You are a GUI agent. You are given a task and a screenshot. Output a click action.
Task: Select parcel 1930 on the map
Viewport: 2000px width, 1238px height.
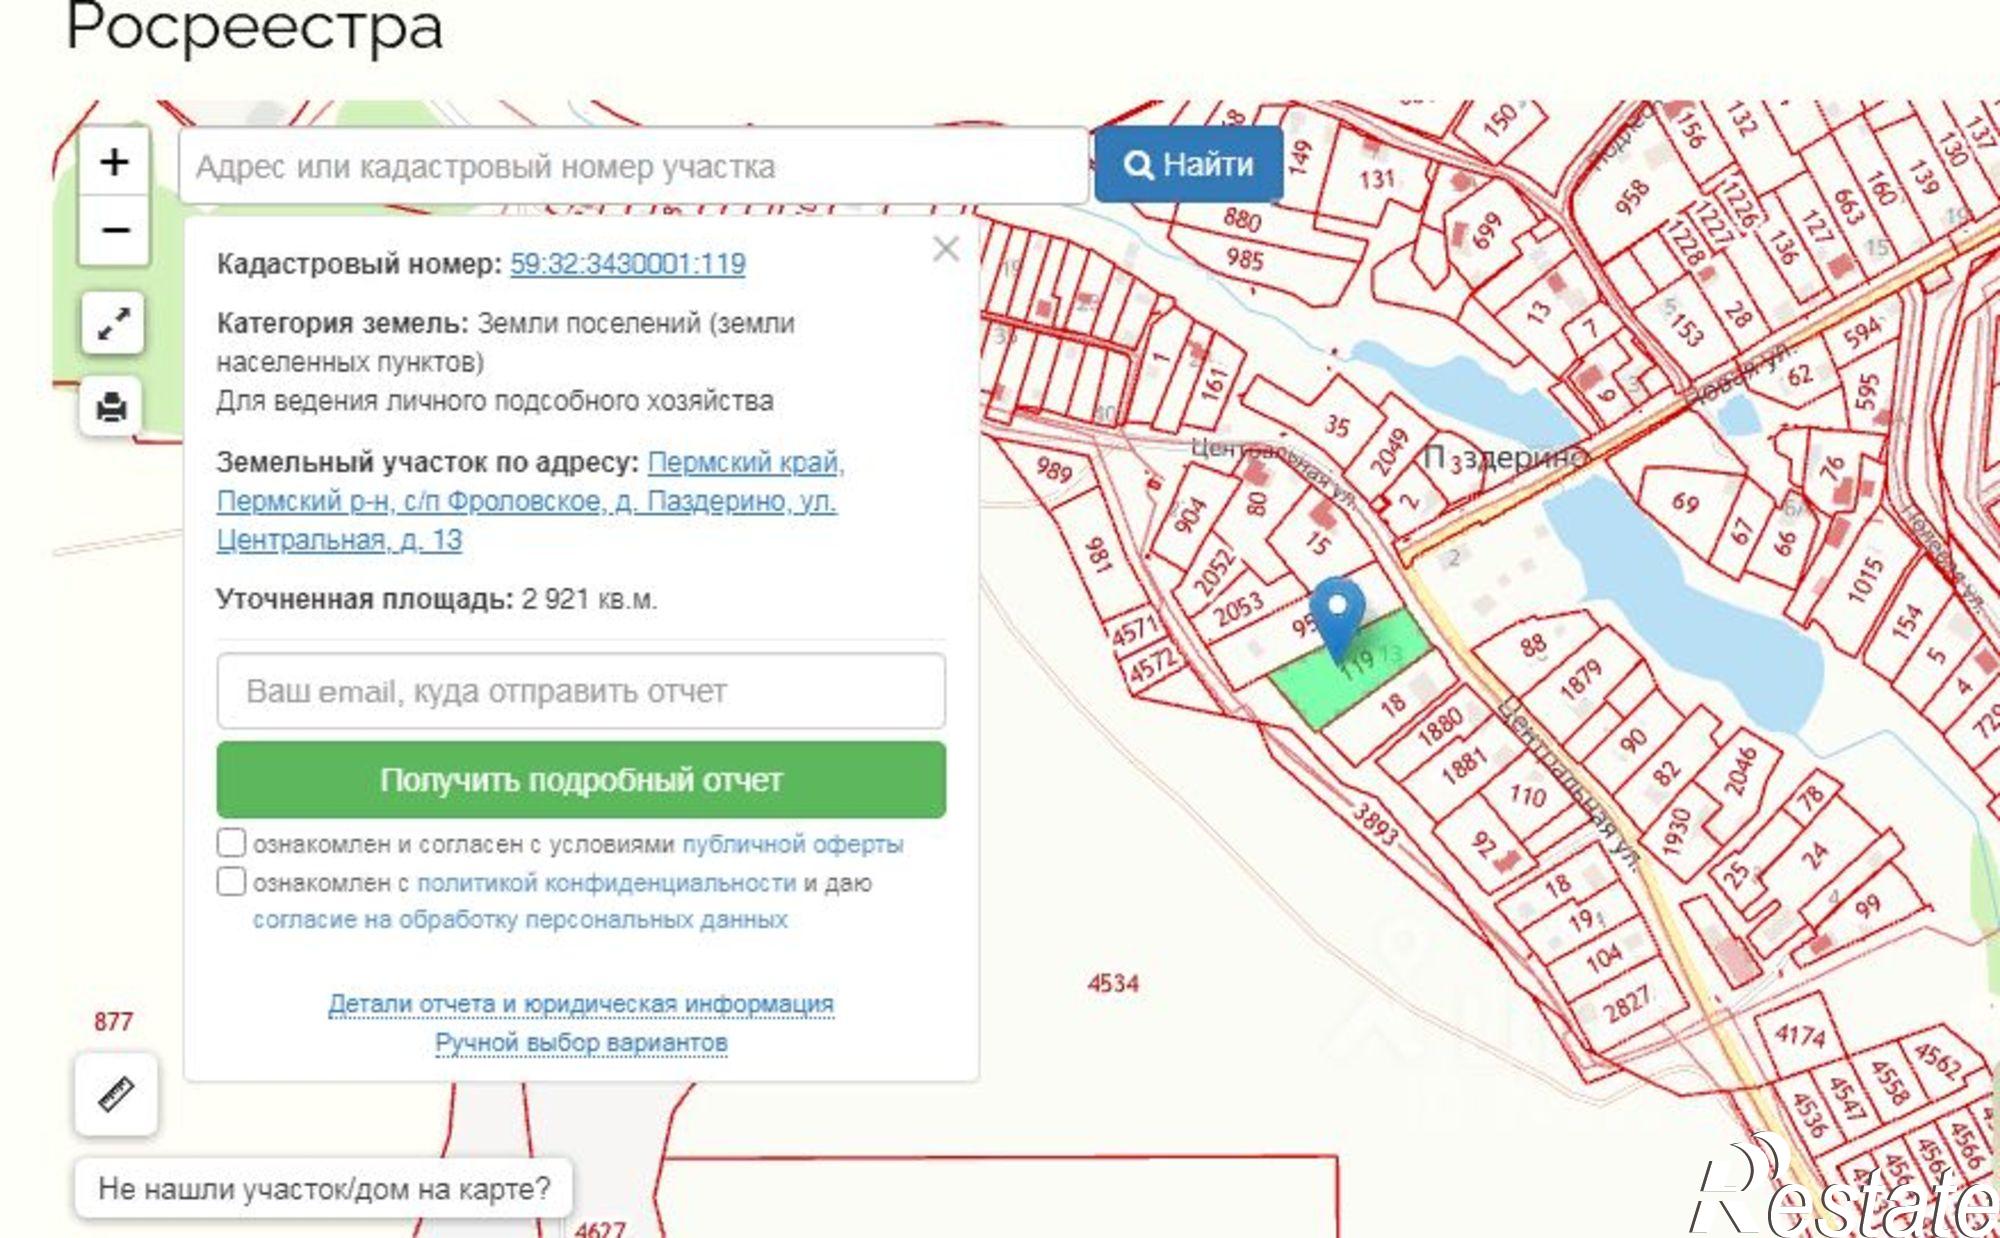point(1677,832)
